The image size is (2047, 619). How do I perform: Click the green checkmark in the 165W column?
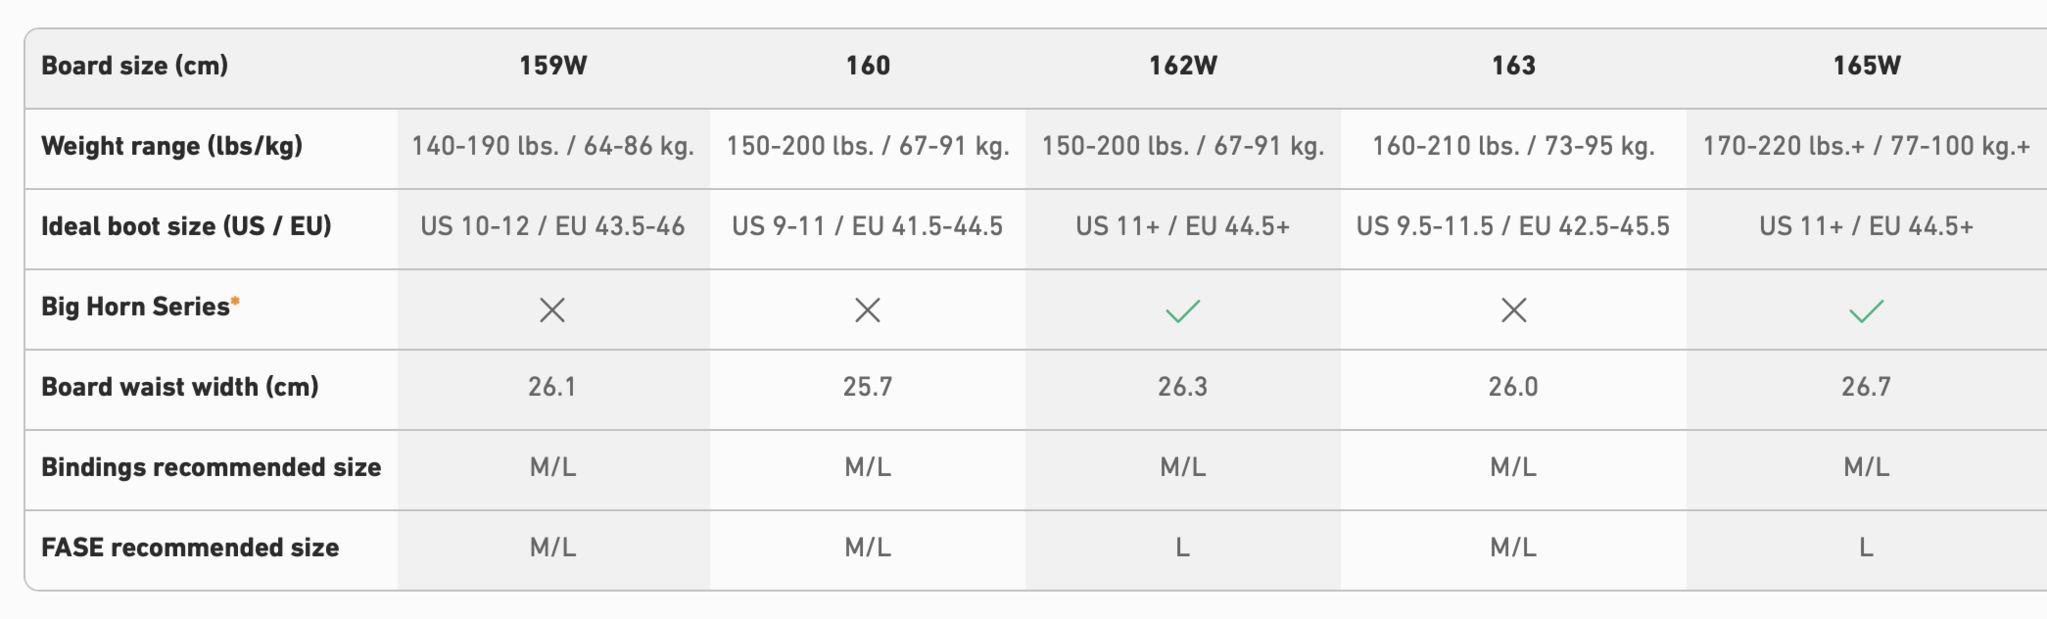pos(1866,311)
